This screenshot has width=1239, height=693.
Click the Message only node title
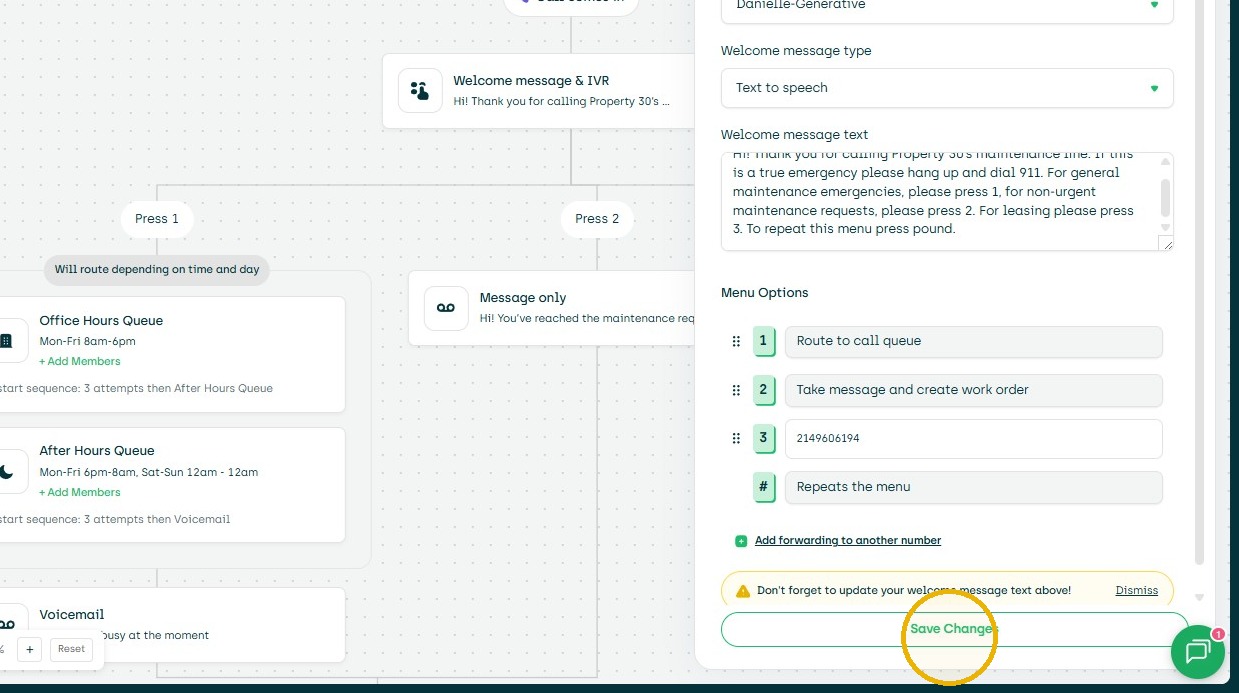click(x=523, y=298)
